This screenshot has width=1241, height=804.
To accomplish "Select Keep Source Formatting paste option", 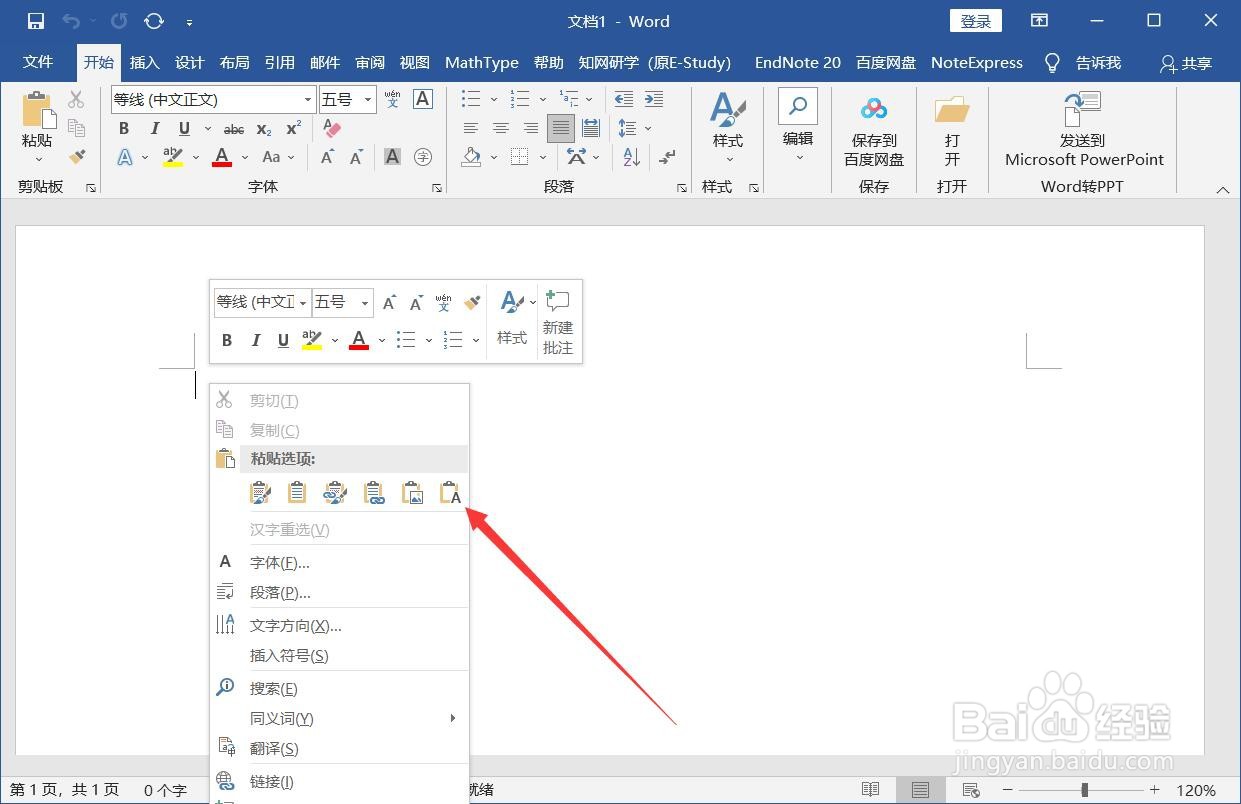I will pyautogui.click(x=260, y=492).
